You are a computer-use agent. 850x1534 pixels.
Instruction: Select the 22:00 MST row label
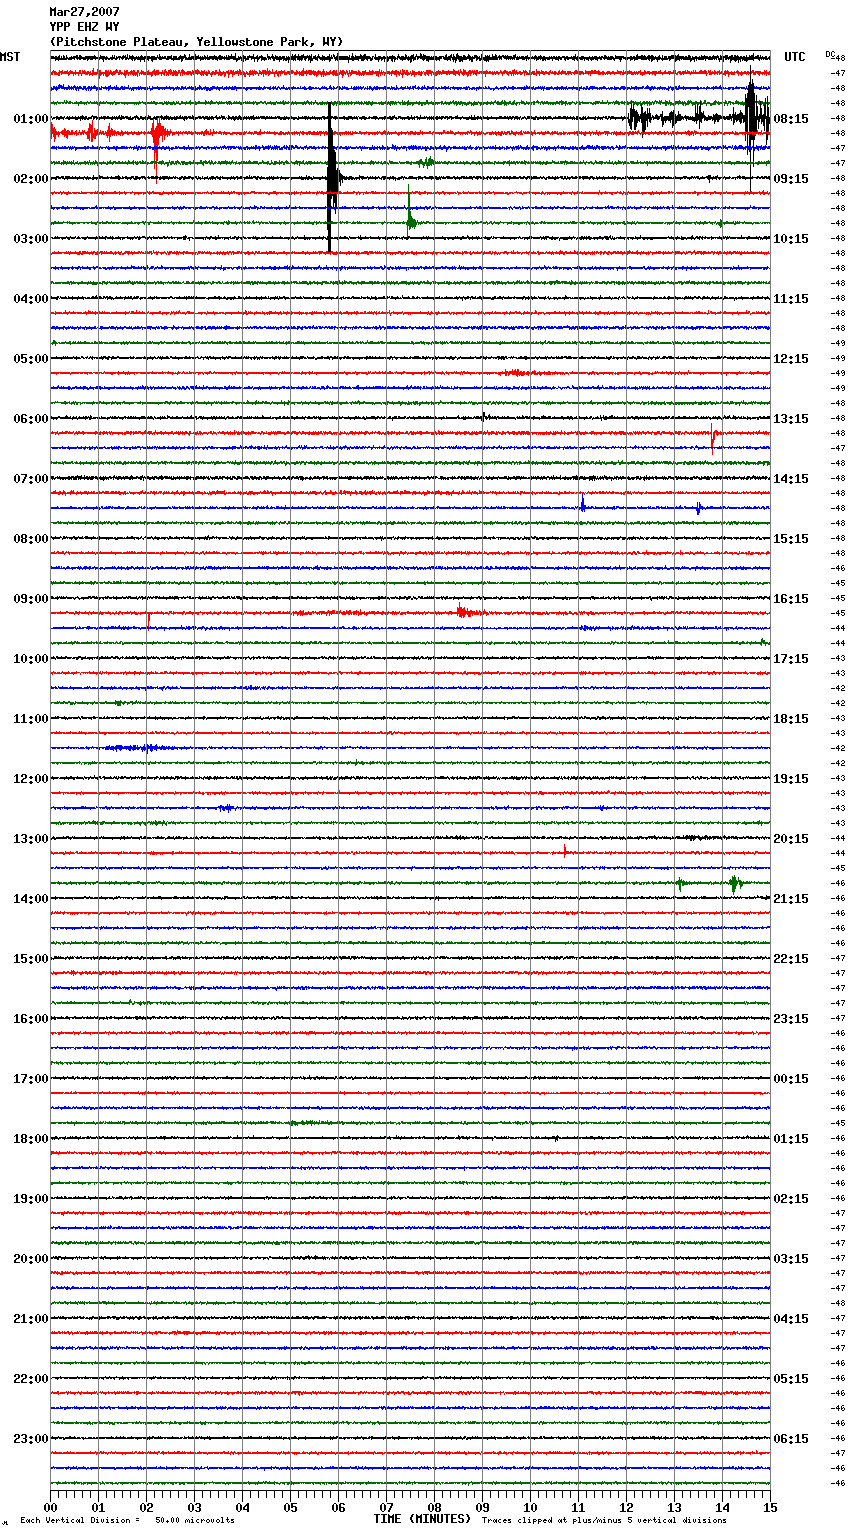coord(31,1379)
